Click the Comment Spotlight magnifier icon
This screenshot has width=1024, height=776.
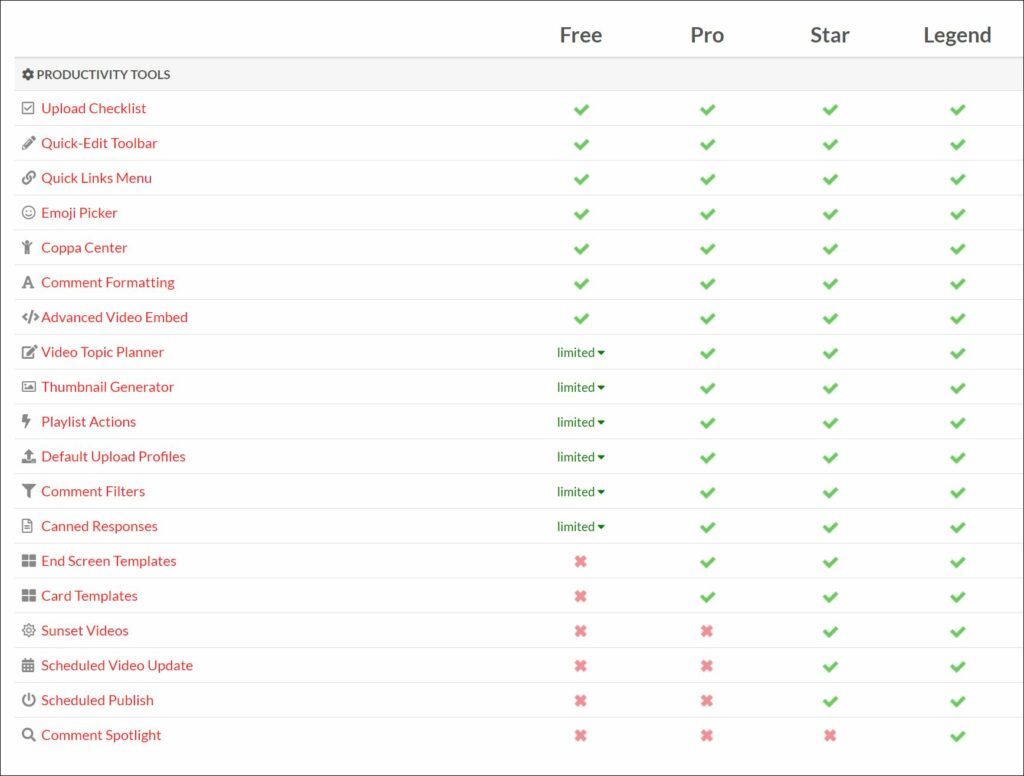coord(28,734)
